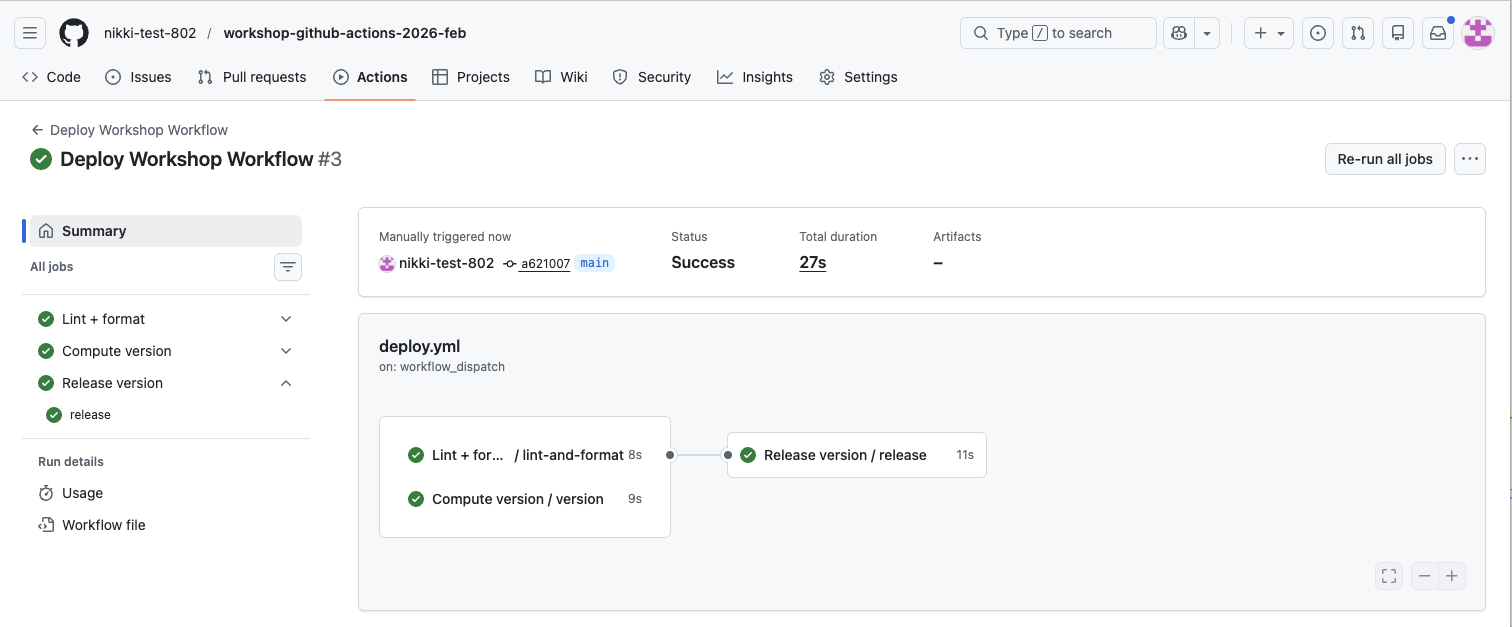Click zoom out control on the graph
The image size is (1512, 627).
coord(1424,575)
